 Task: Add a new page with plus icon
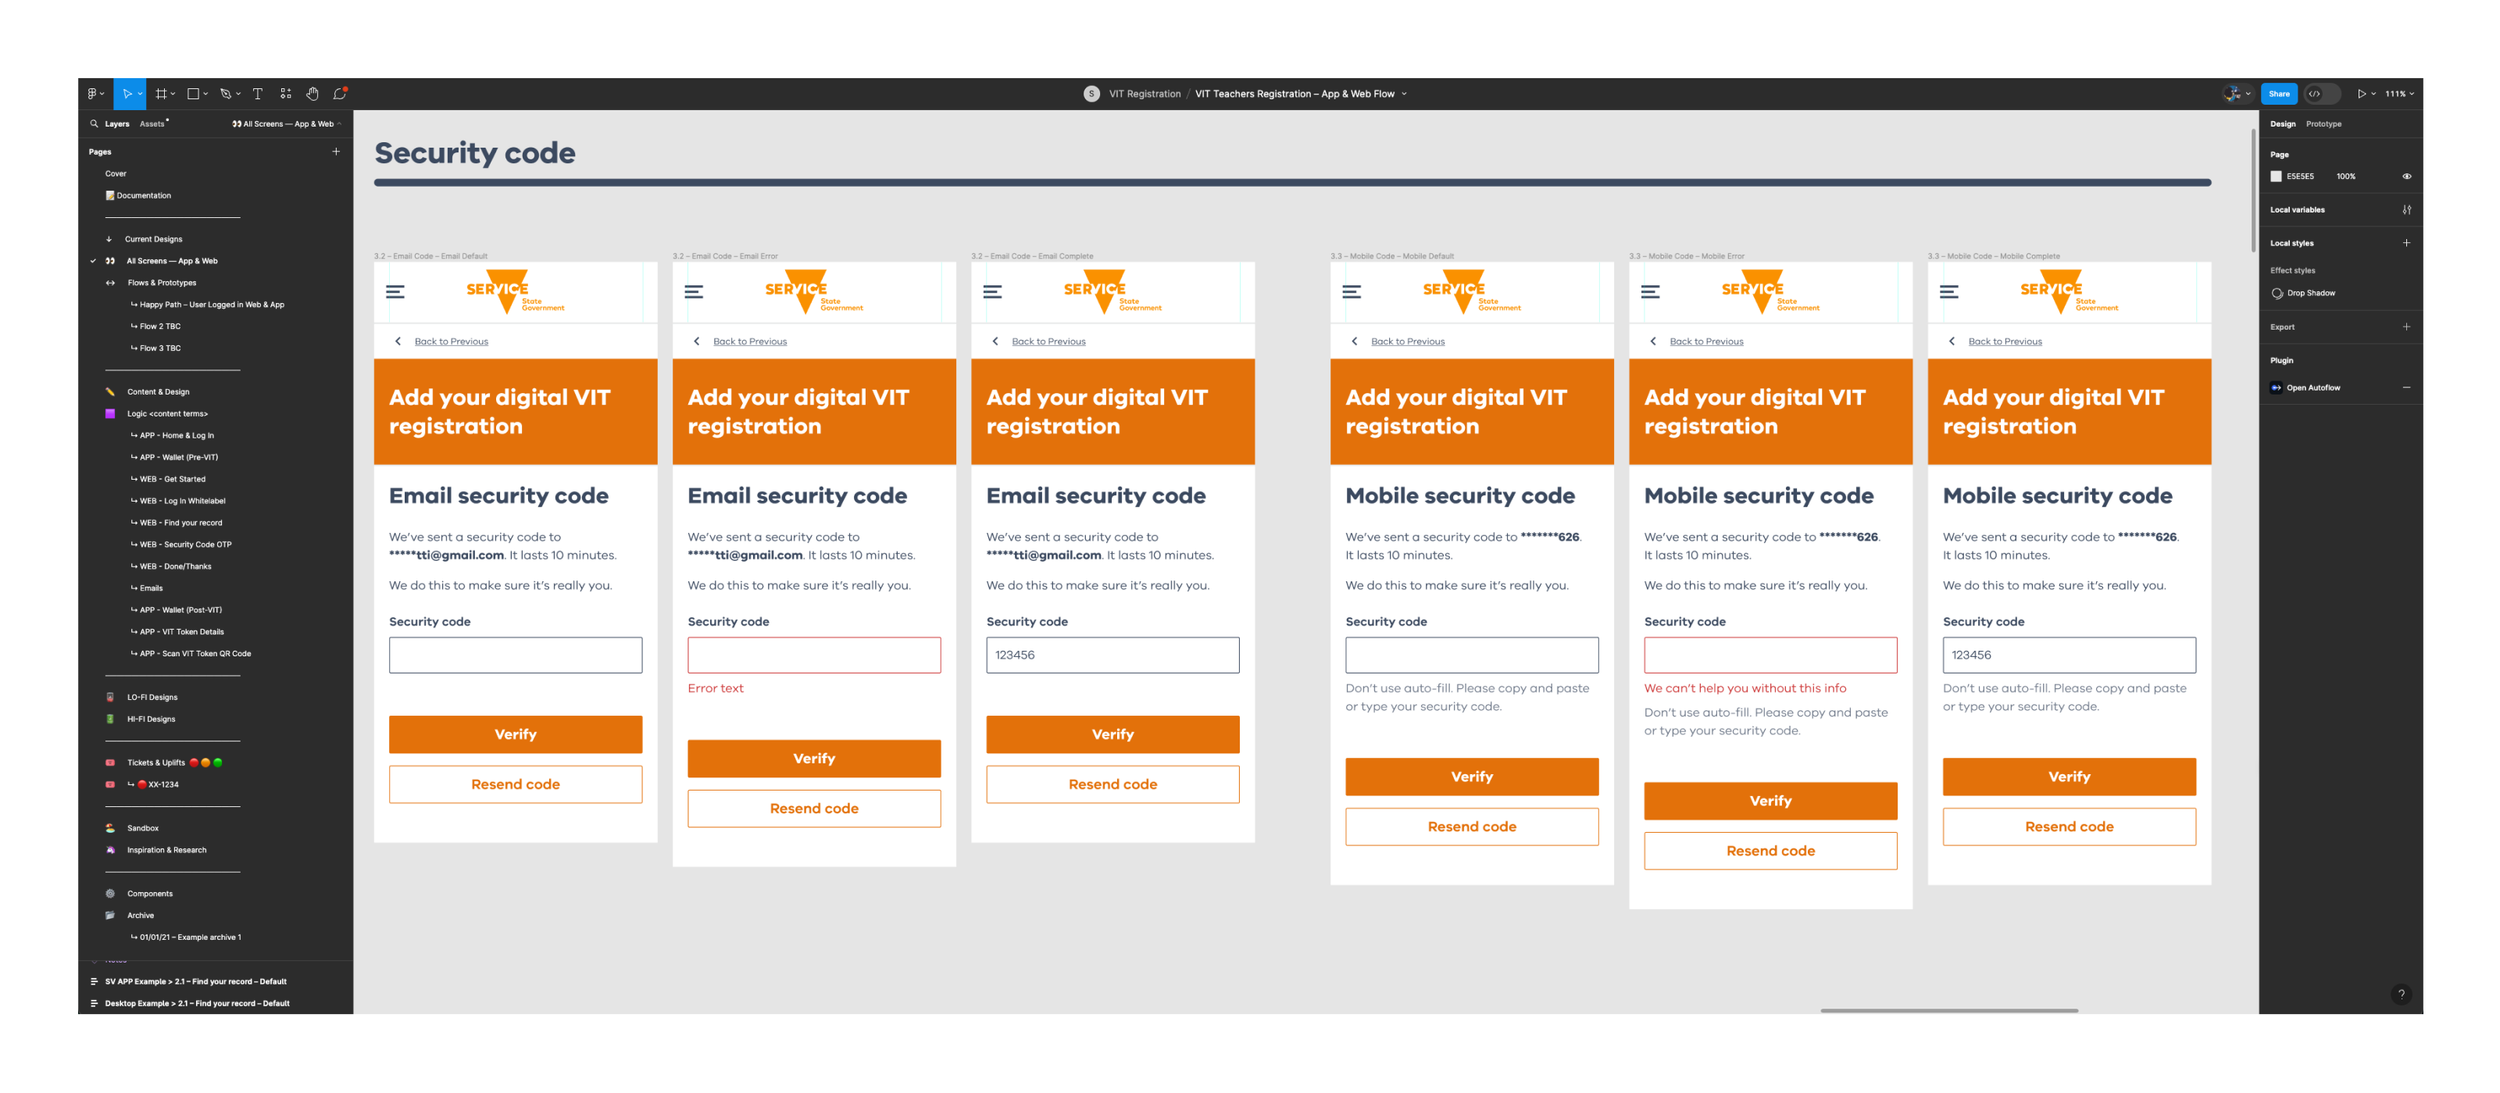pyautogui.click(x=336, y=152)
